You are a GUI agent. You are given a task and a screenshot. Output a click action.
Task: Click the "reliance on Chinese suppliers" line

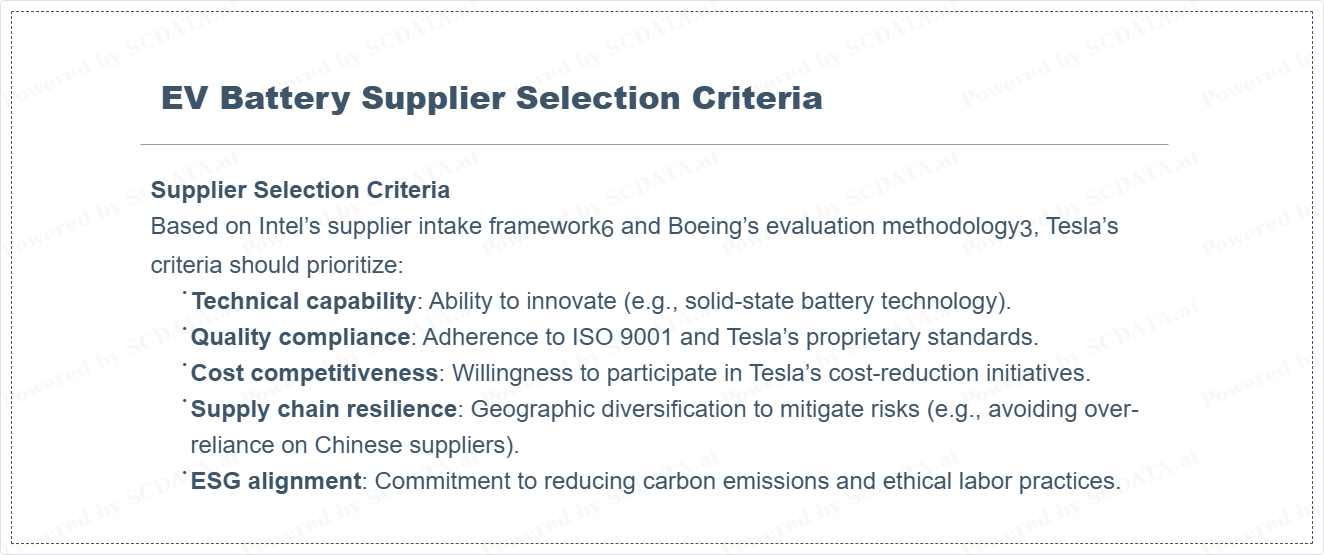(354, 445)
